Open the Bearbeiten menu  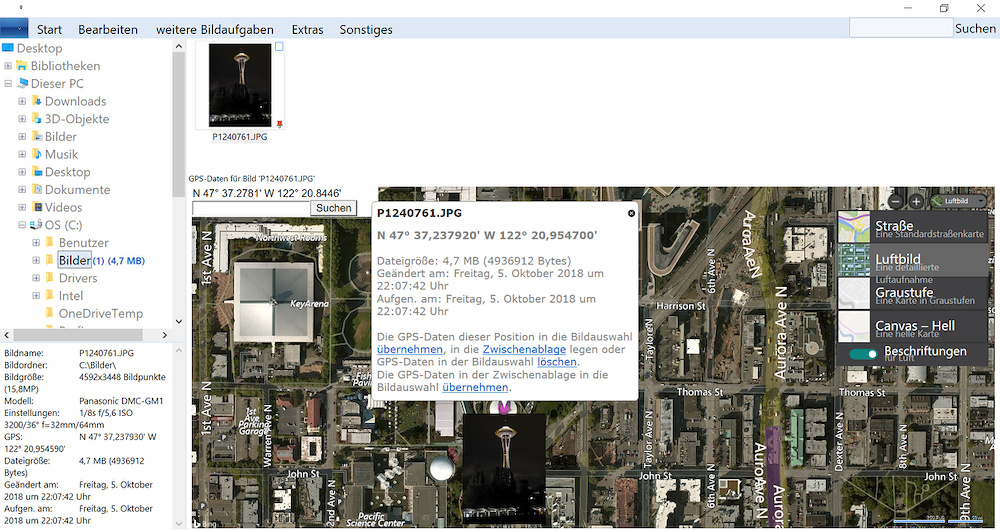(108, 29)
